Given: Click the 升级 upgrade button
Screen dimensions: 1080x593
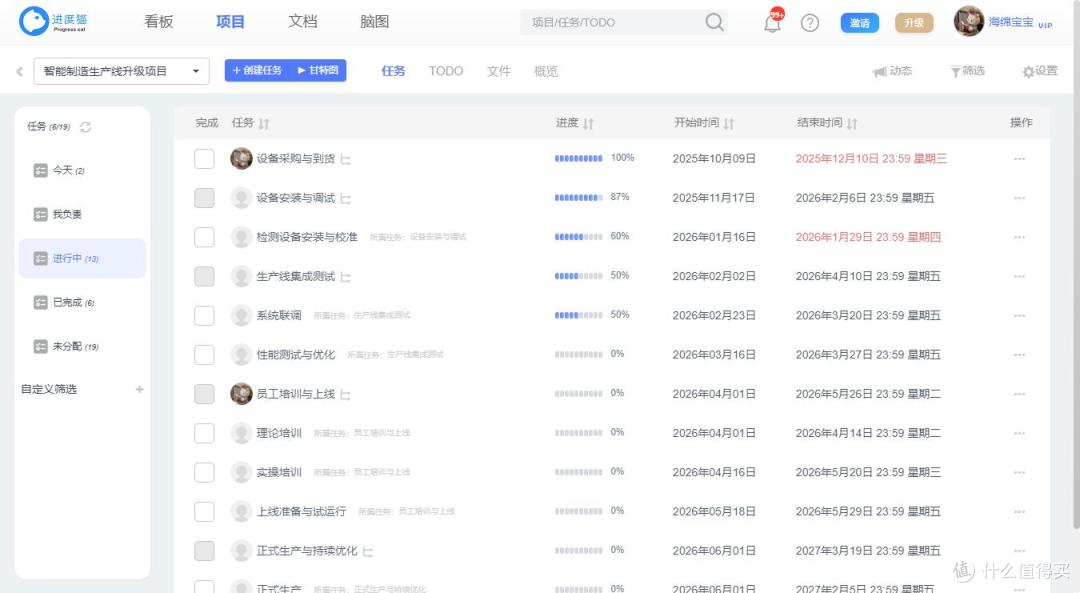Looking at the screenshot, I should tap(914, 23).
